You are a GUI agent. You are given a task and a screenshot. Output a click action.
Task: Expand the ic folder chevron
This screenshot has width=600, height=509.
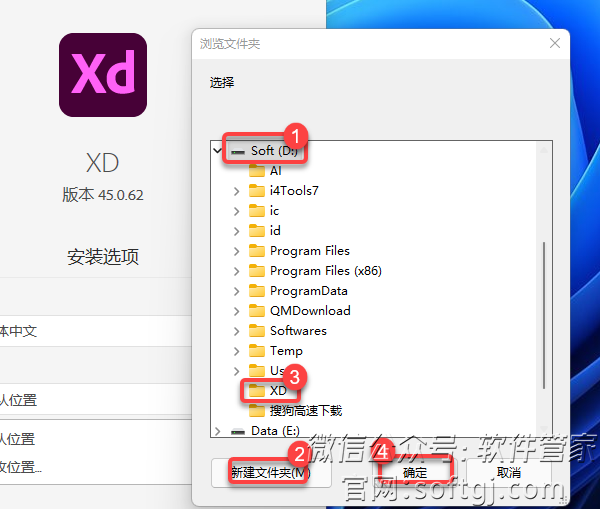pyautogui.click(x=236, y=211)
